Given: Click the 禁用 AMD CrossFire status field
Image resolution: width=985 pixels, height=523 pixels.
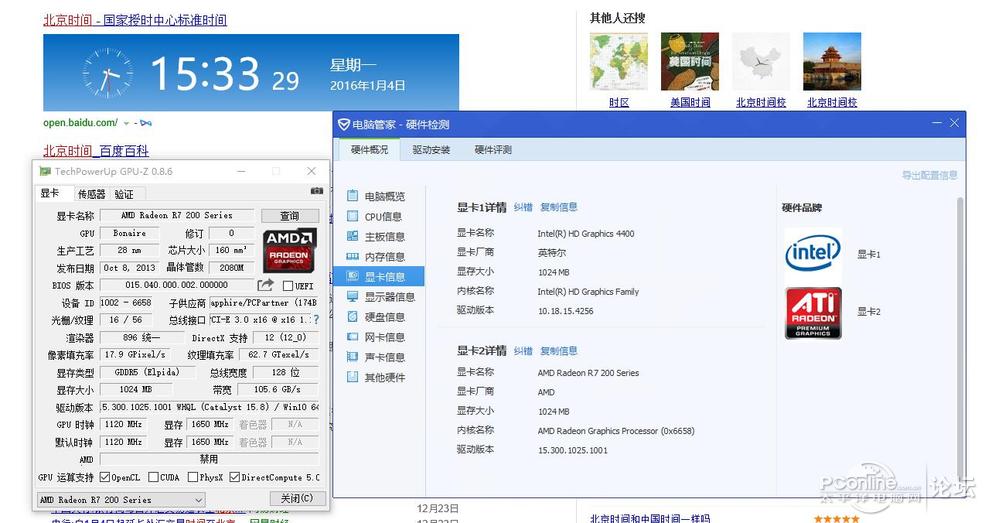Looking at the screenshot, I should point(209,460).
